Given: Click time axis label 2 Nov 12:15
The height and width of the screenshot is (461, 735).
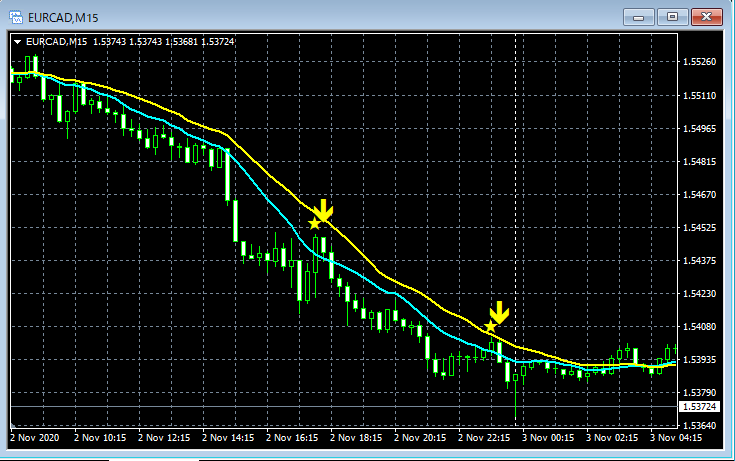Looking at the screenshot, I should click(164, 438).
